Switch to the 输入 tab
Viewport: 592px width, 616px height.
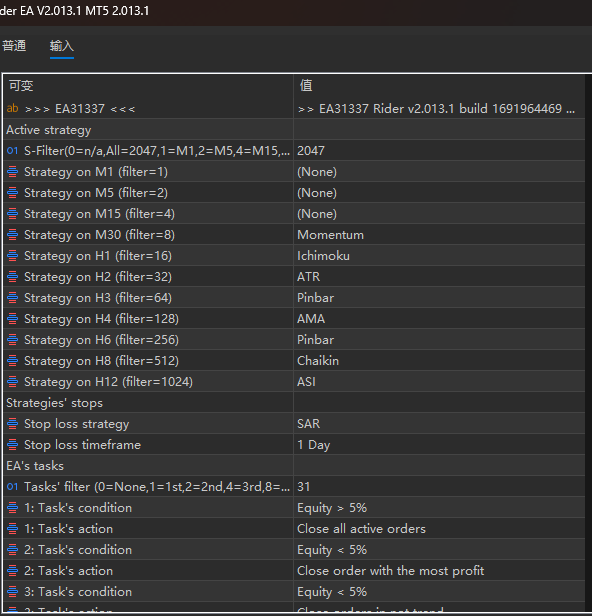coord(62,46)
